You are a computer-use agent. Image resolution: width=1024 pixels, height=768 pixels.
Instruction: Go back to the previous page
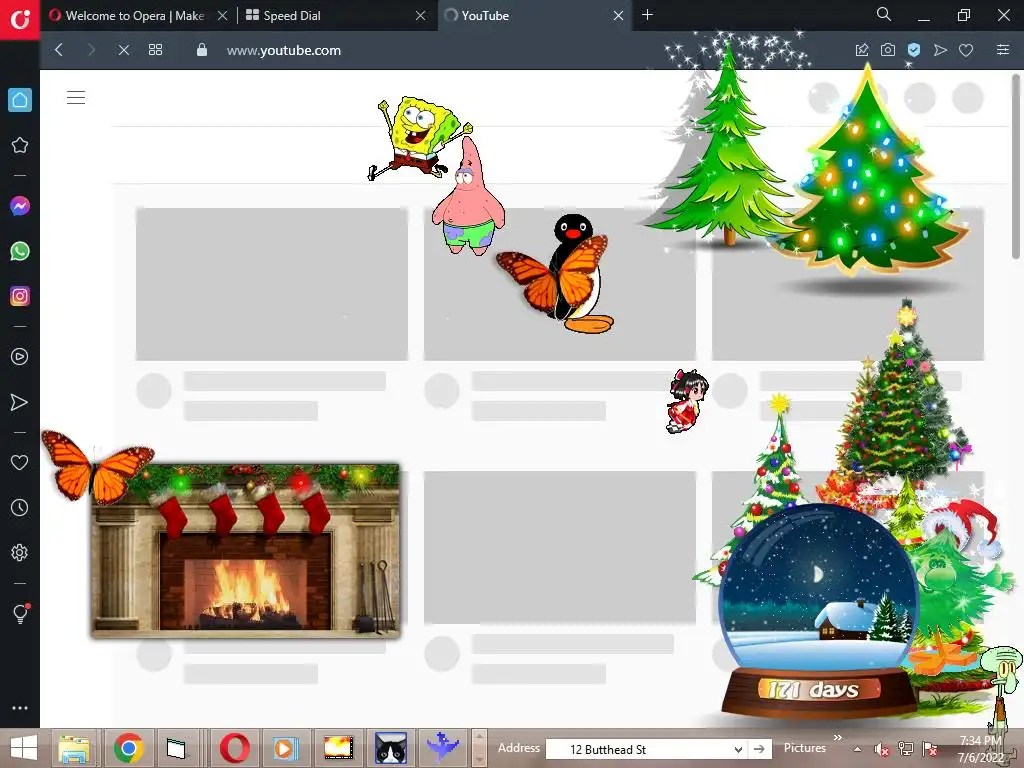click(x=59, y=50)
